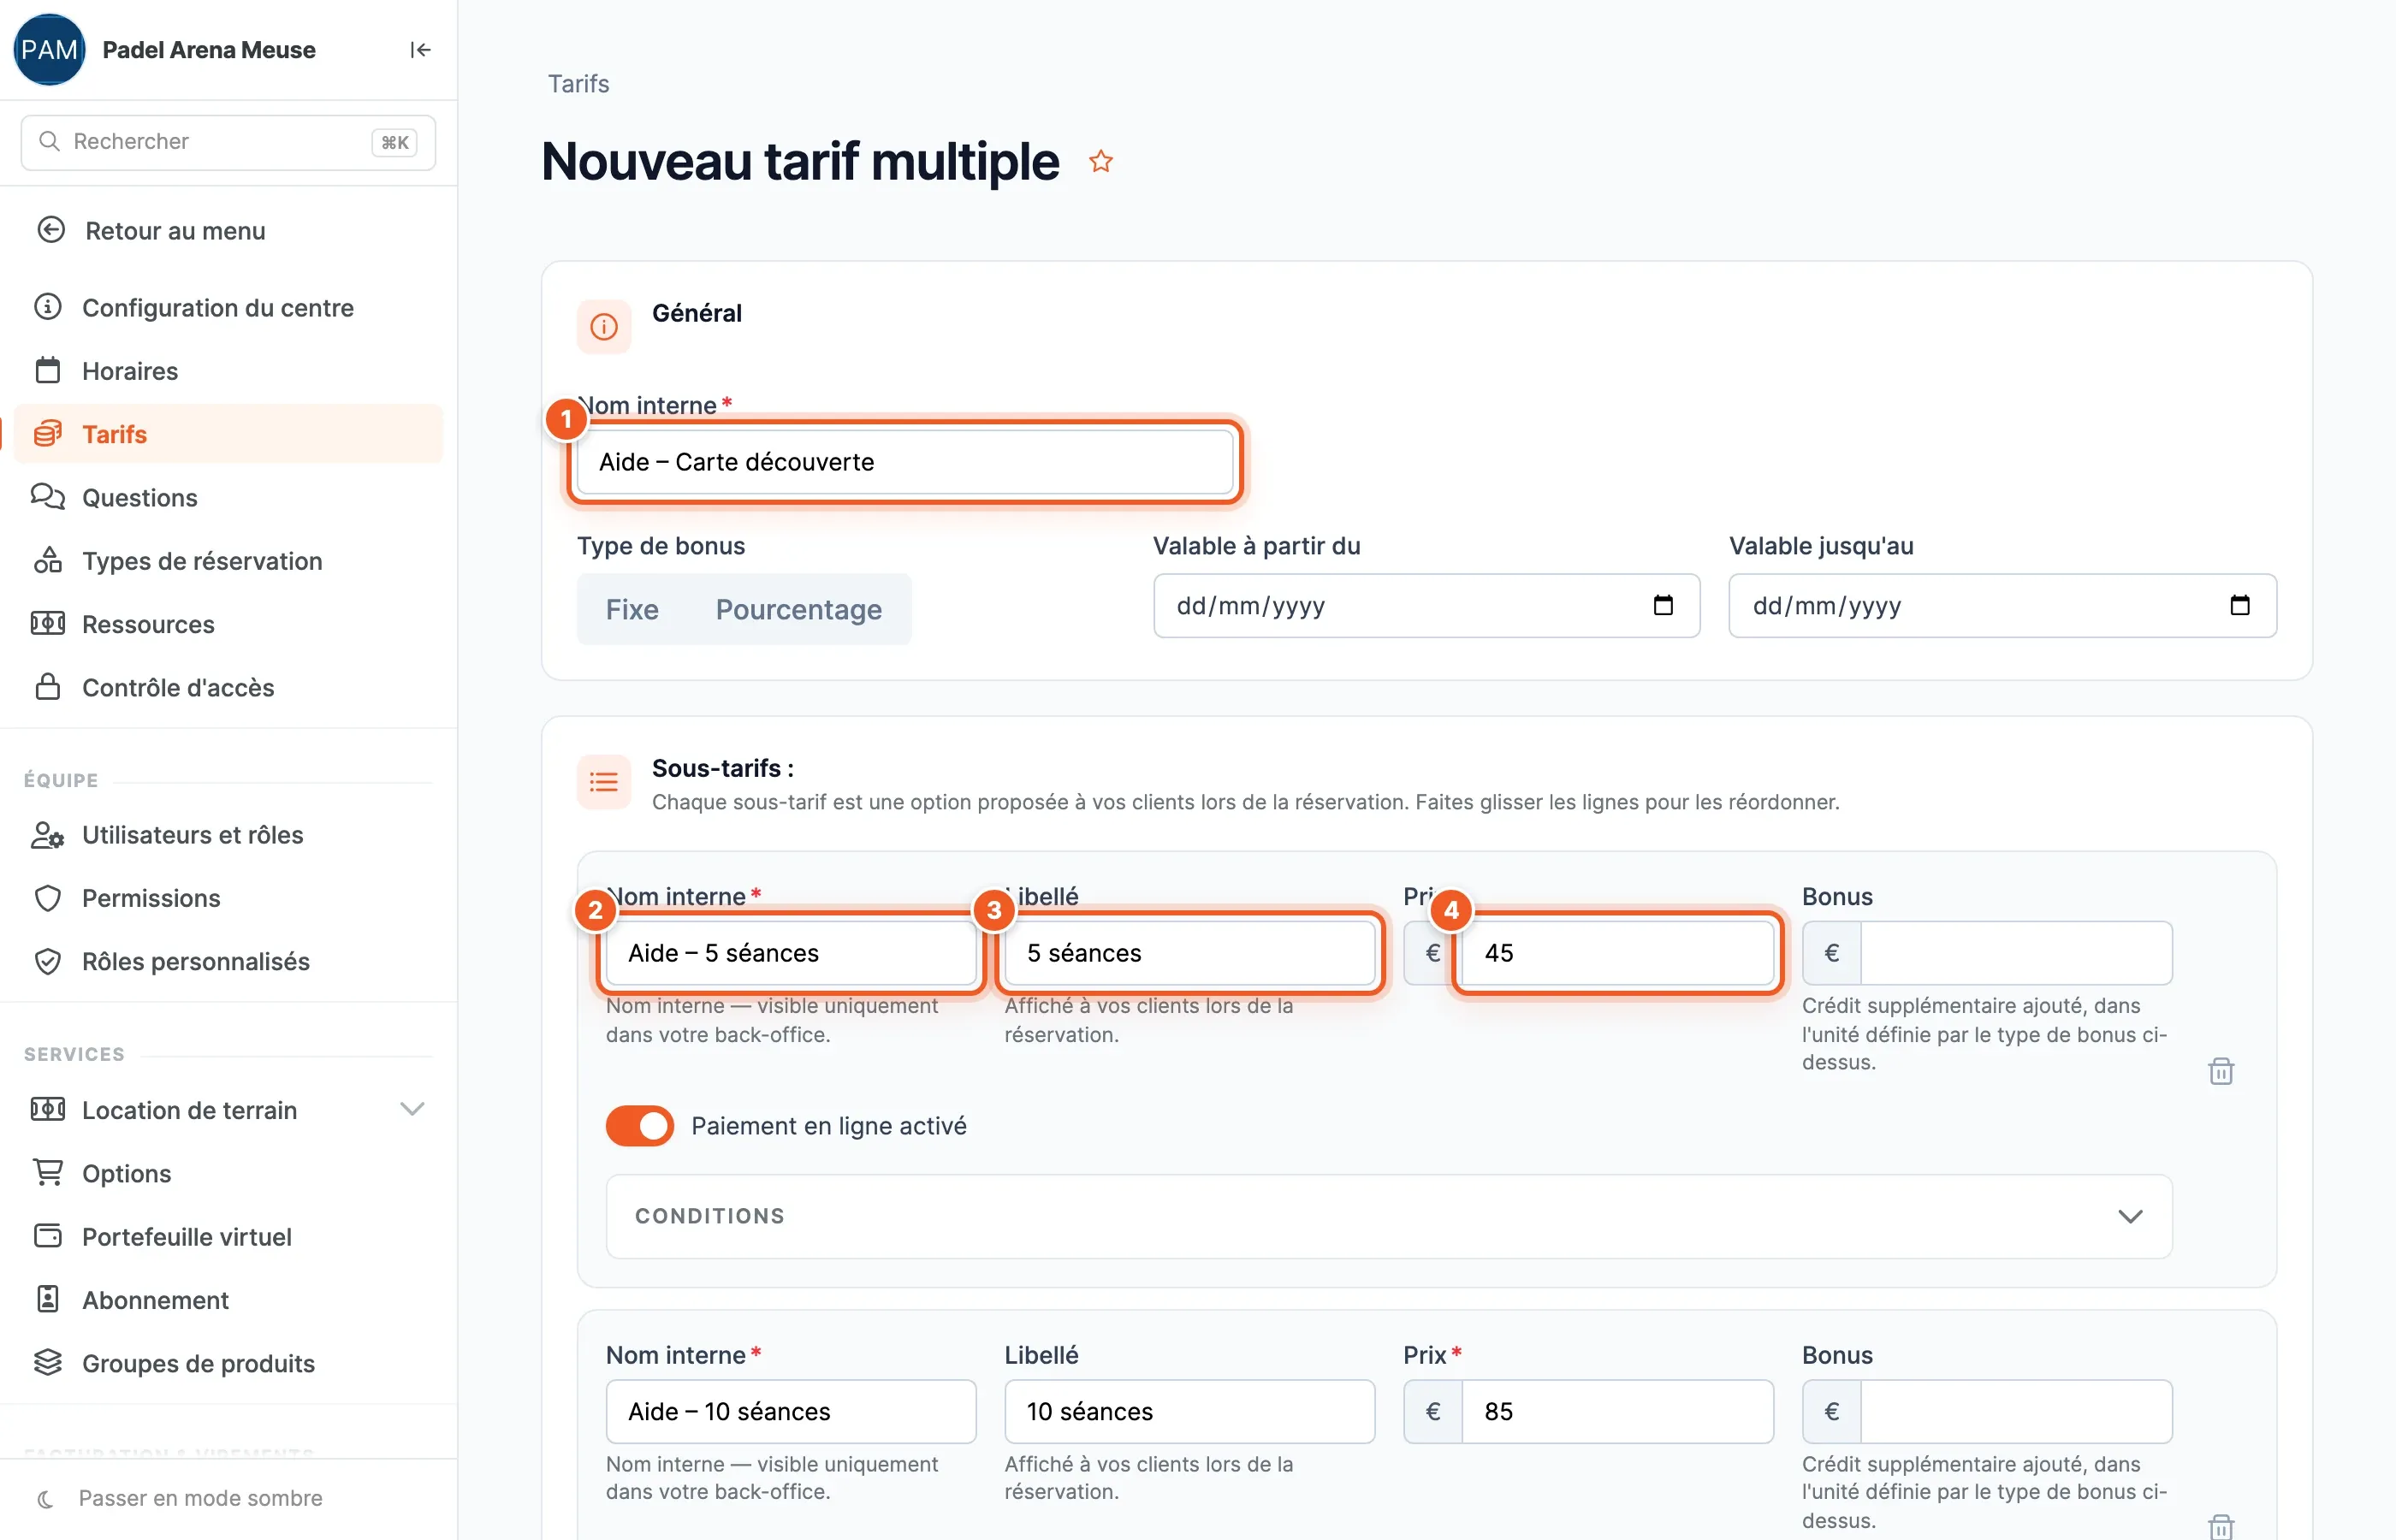The height and width of the screenshot is (1540, 2396).
Task: Click the Général section info icon
Action: pos(604,326)
